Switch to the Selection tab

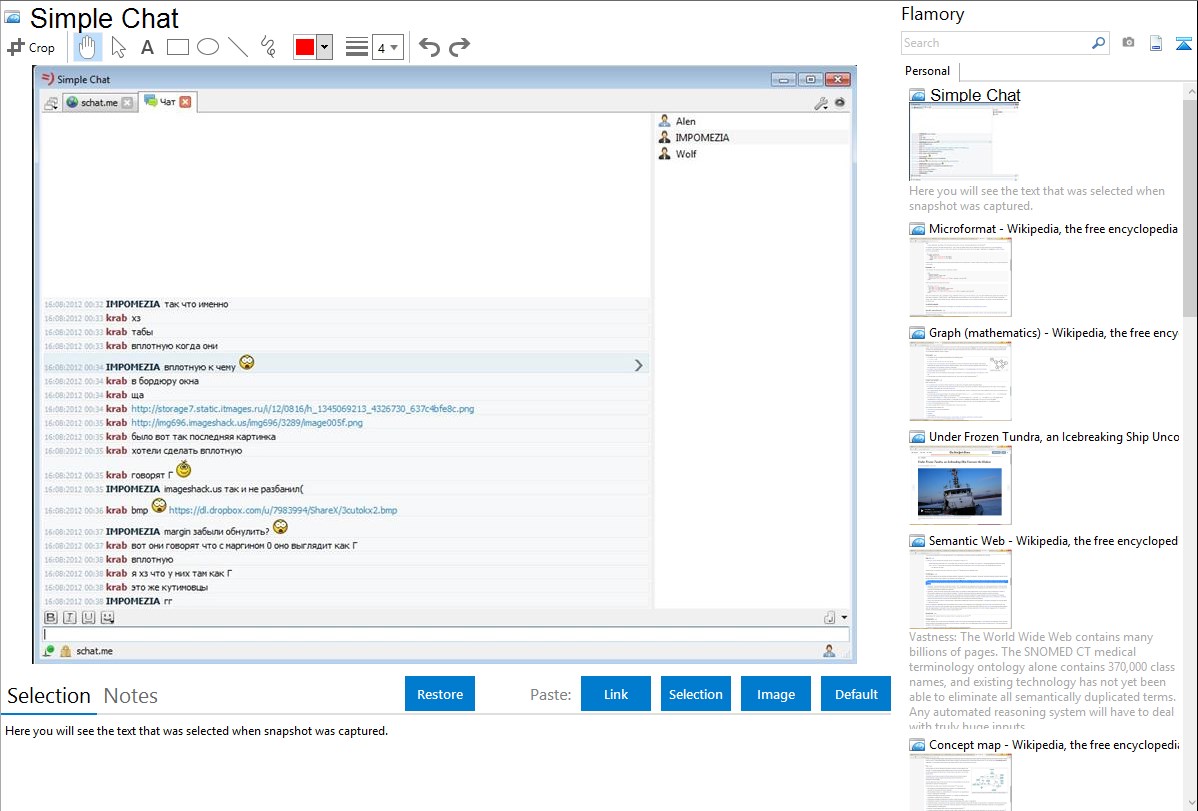49,696
